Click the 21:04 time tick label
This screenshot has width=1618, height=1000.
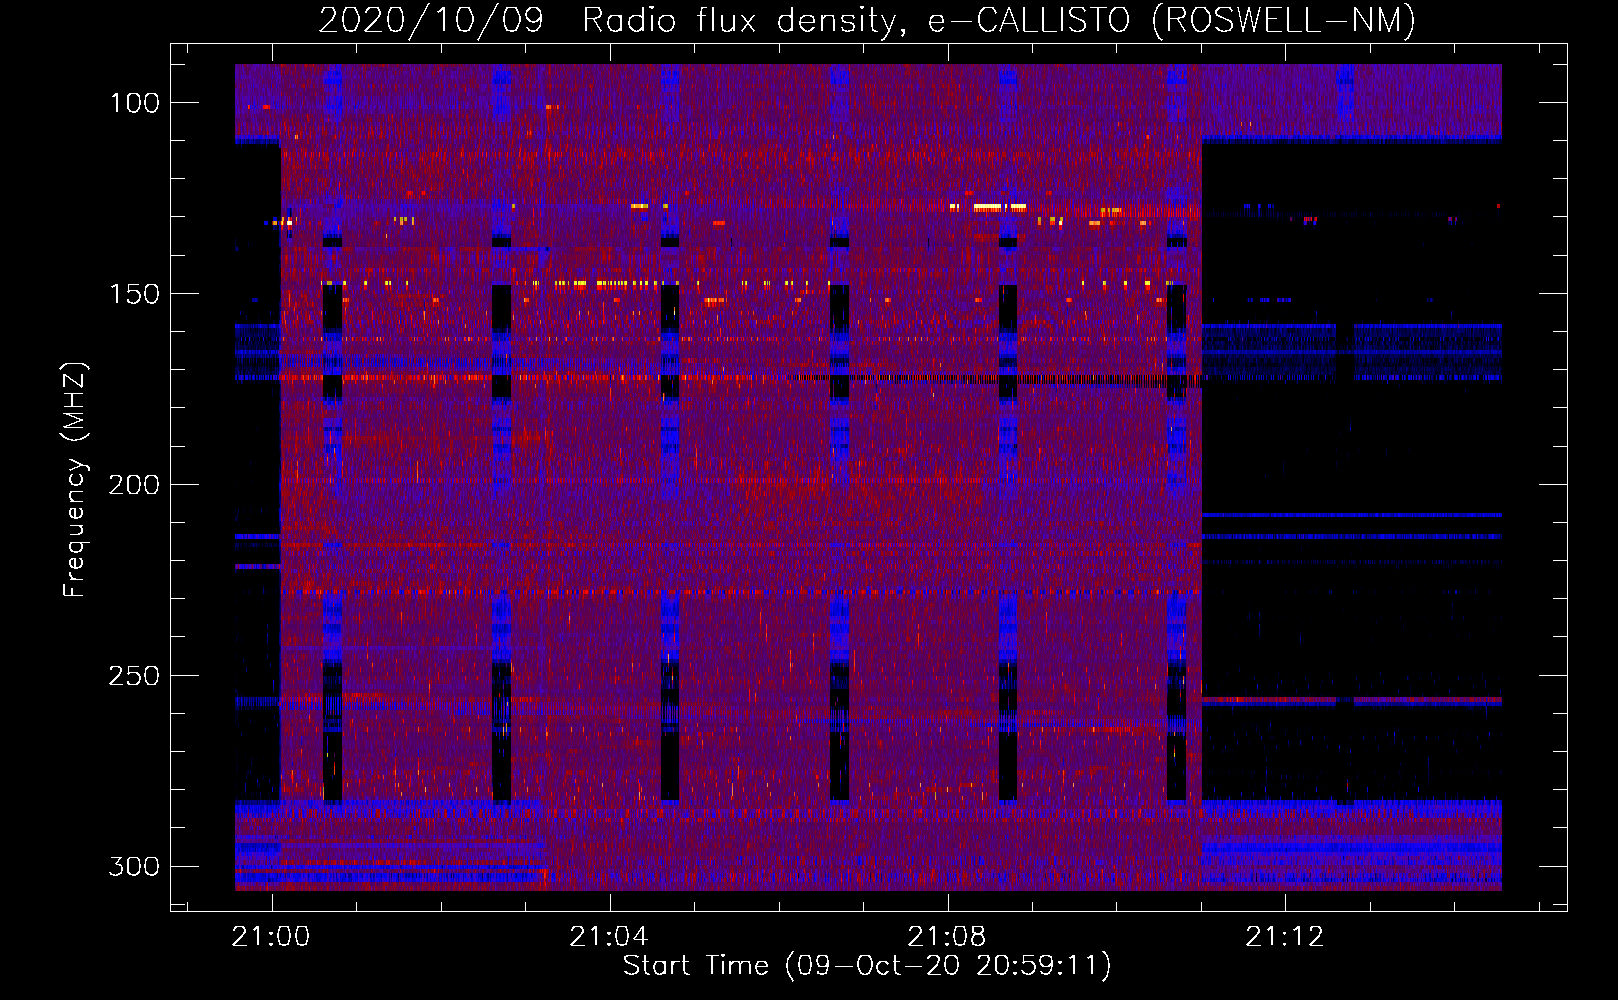[x=609, y=937]
